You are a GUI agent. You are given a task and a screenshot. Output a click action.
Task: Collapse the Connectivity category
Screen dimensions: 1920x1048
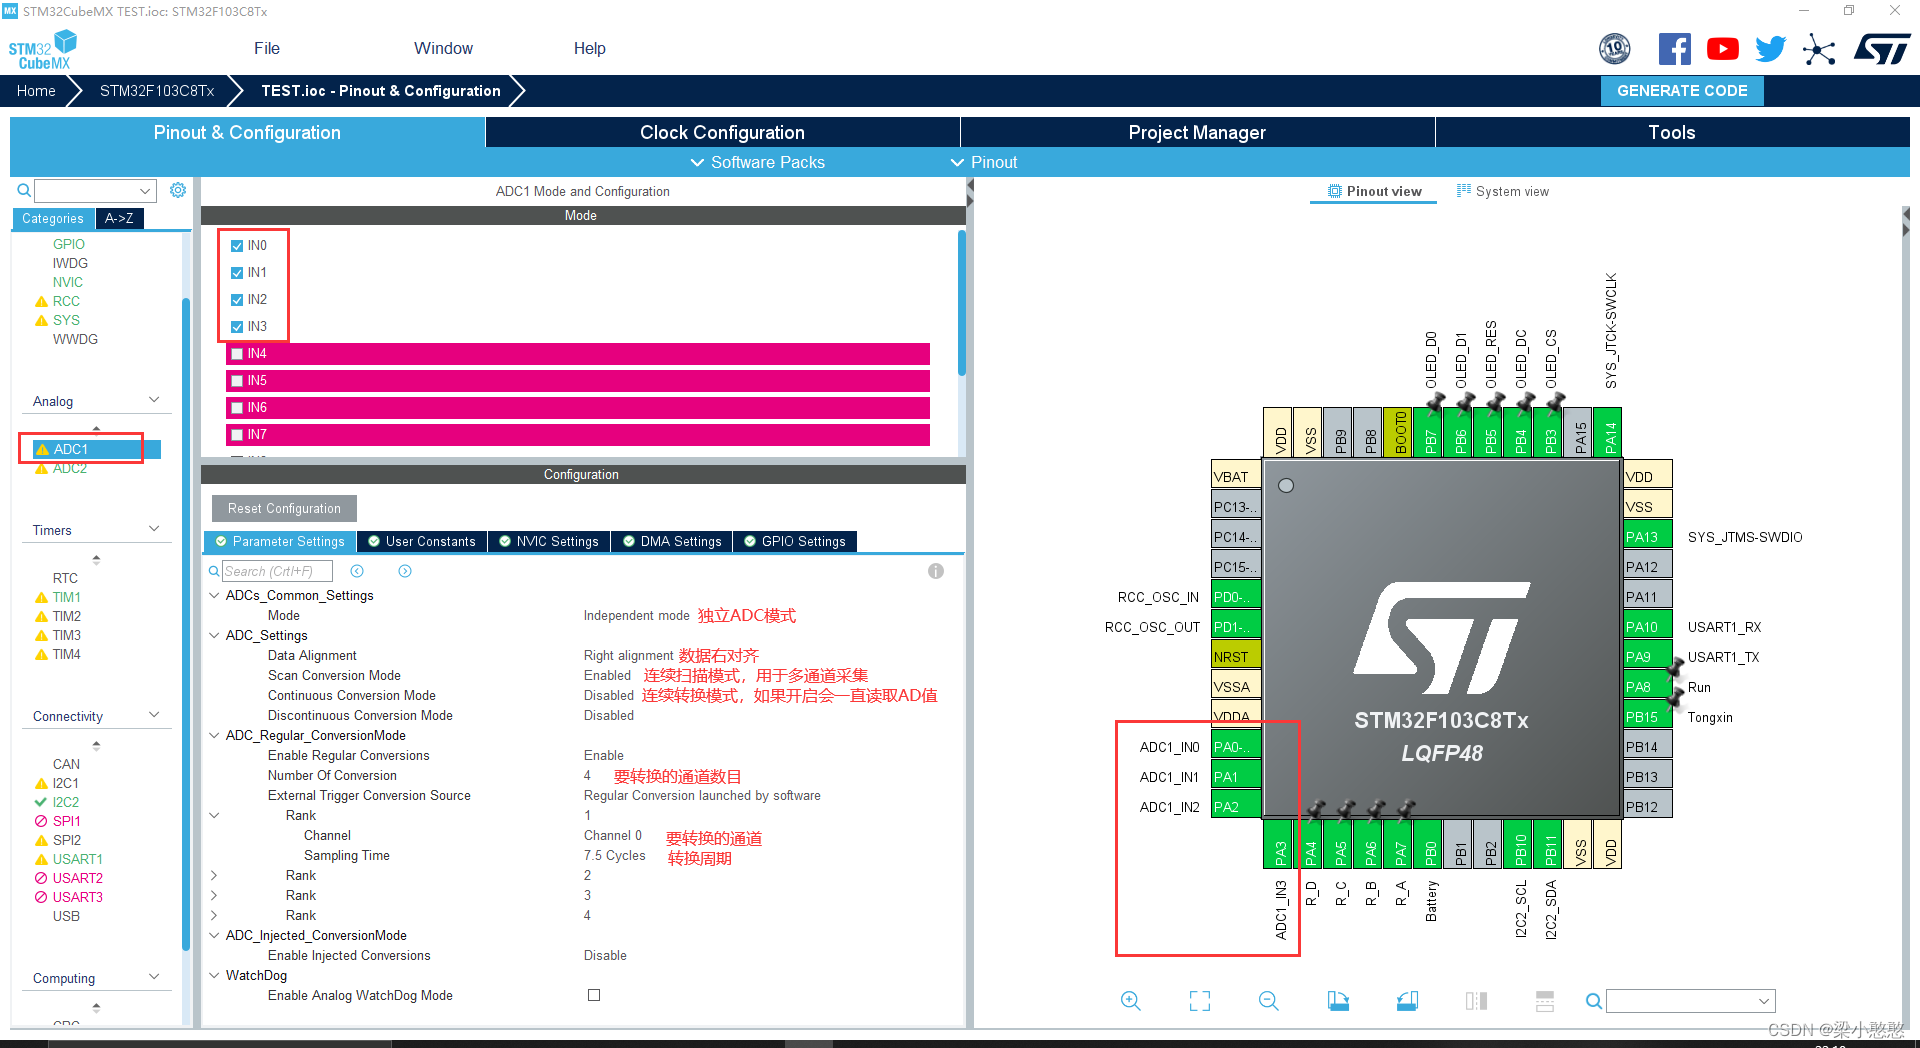tap(154, 715)
